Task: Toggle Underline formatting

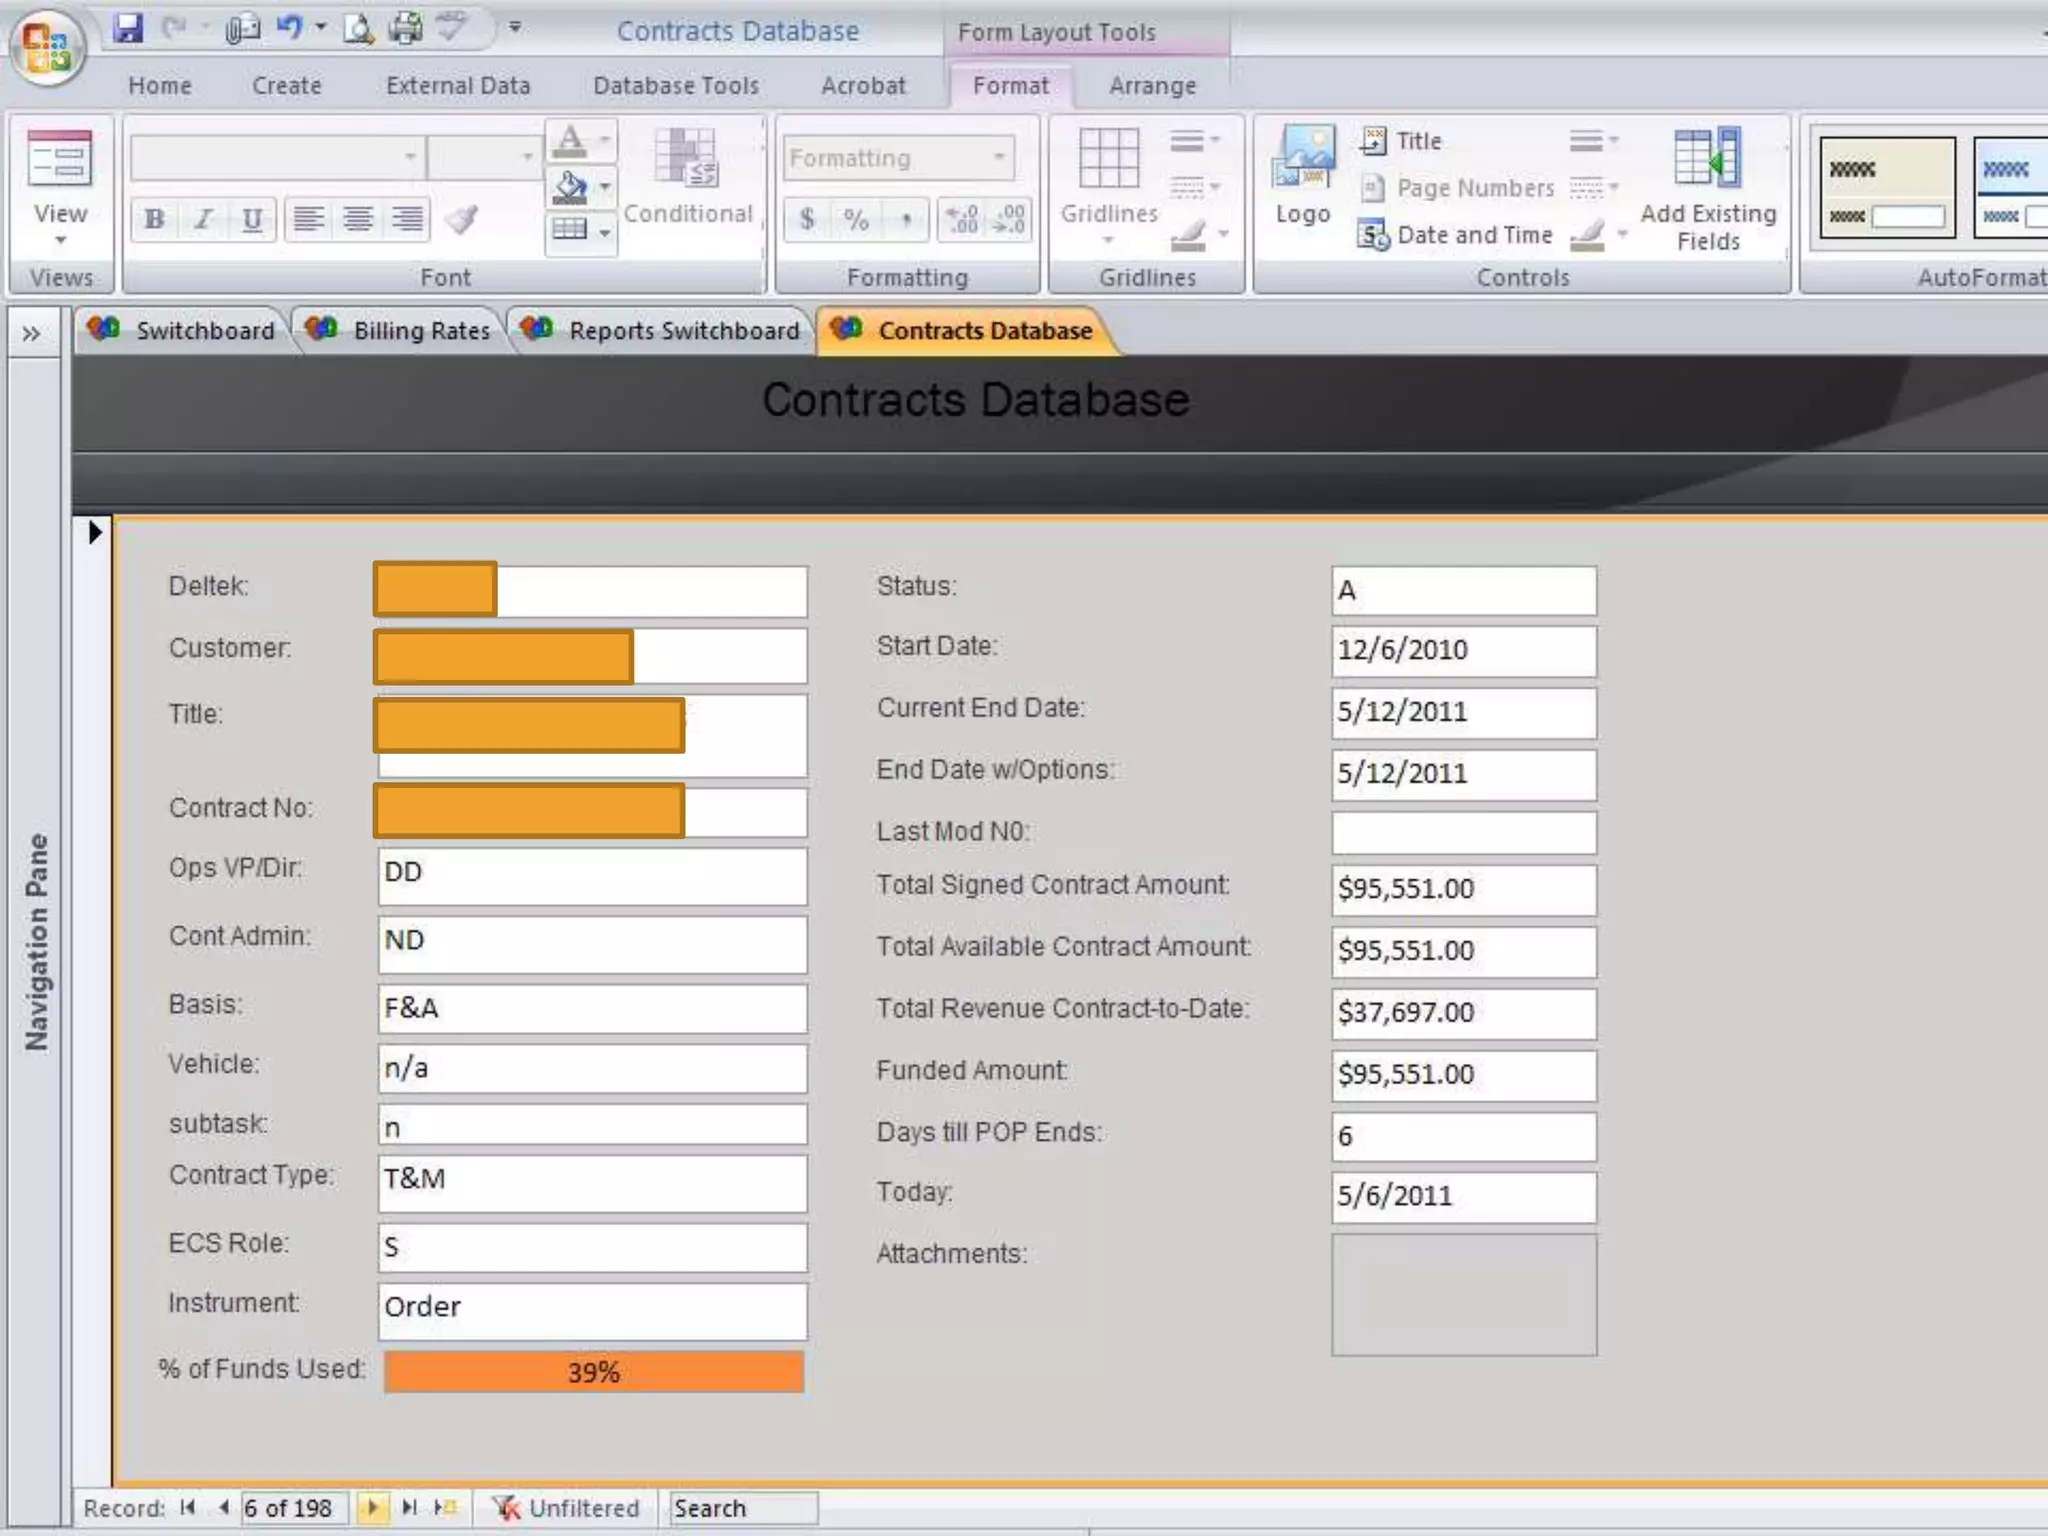Action: [252, 219]
